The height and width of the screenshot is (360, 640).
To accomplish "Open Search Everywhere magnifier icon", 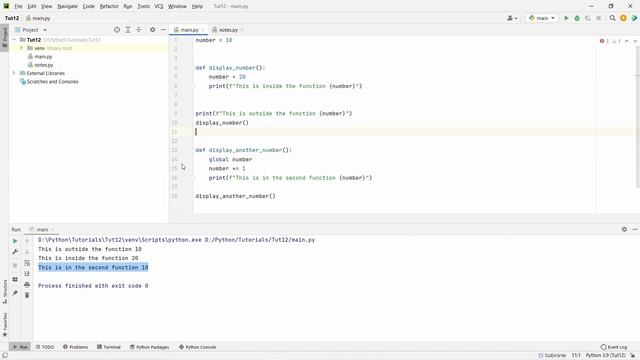I will [612, 18].
